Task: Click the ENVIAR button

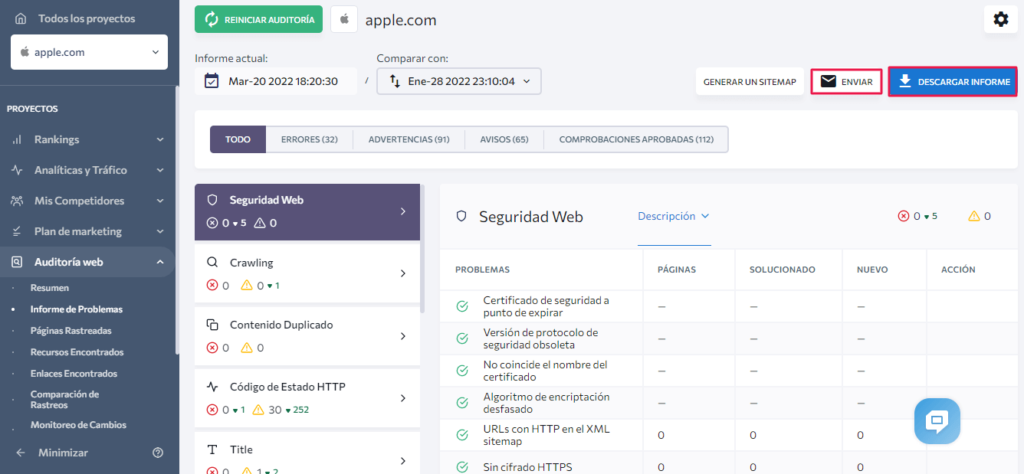Action: click(846, 82)
